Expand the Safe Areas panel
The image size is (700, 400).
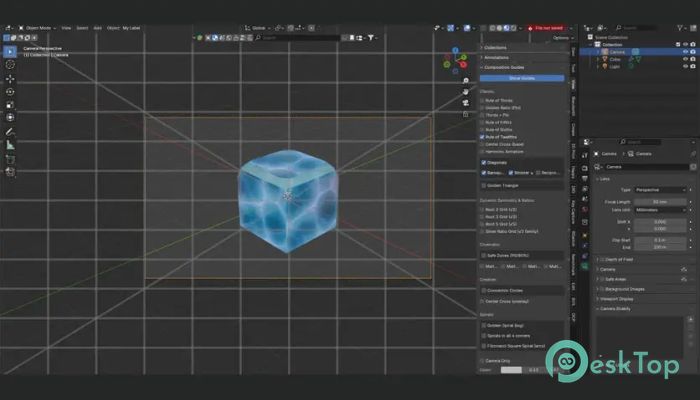[x=615, y=279]
